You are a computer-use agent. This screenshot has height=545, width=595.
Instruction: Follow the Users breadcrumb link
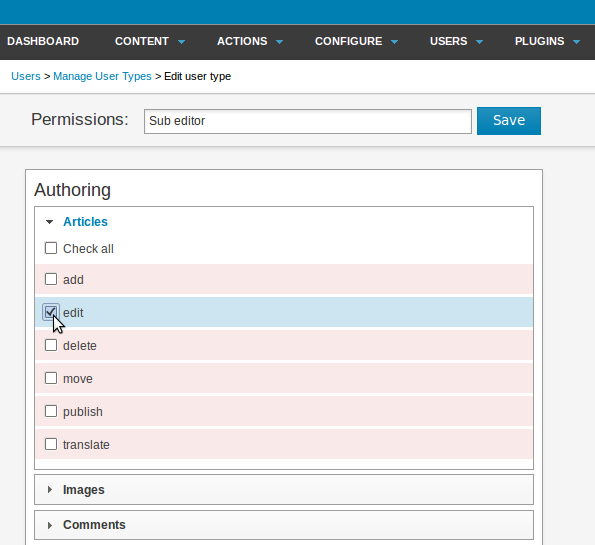point(26,76)
